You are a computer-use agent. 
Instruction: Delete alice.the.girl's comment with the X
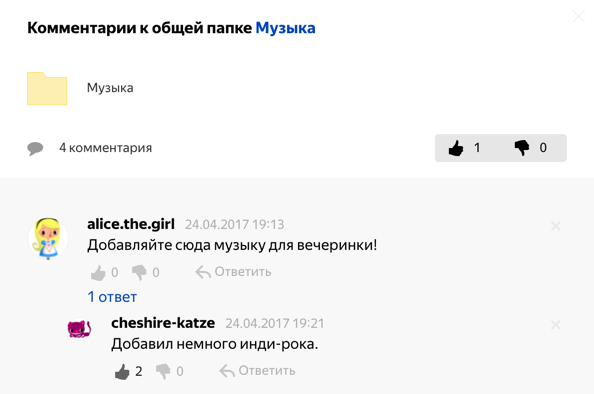point(556,226)
